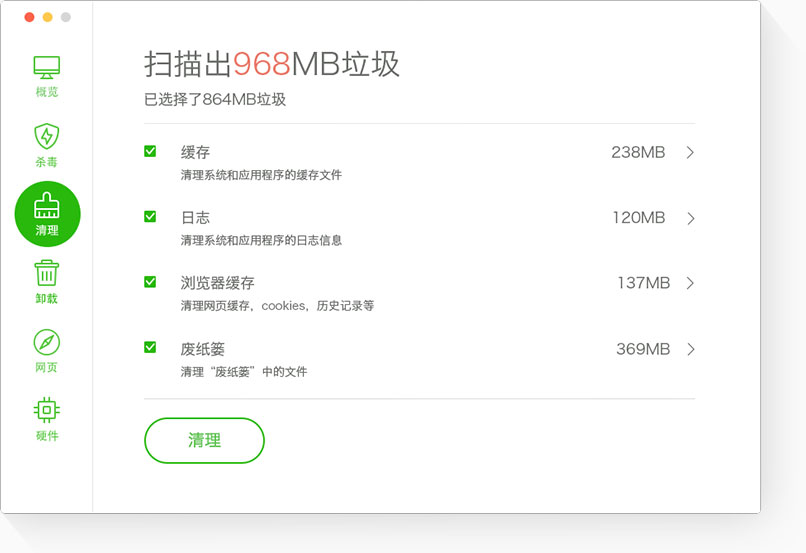Uncheck the 日志 logs checkbox
This screenshot has height=553, width=806.
tap(150, 216)
